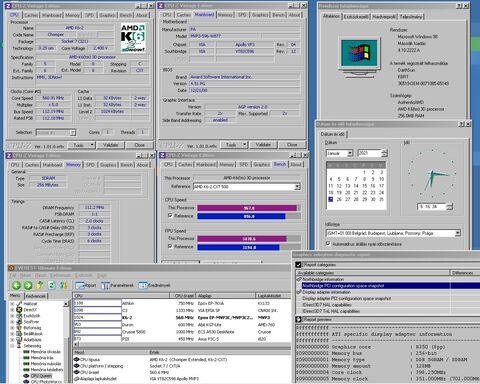Collapse Sebesség node in EVEREST tree

coord(12,346)
